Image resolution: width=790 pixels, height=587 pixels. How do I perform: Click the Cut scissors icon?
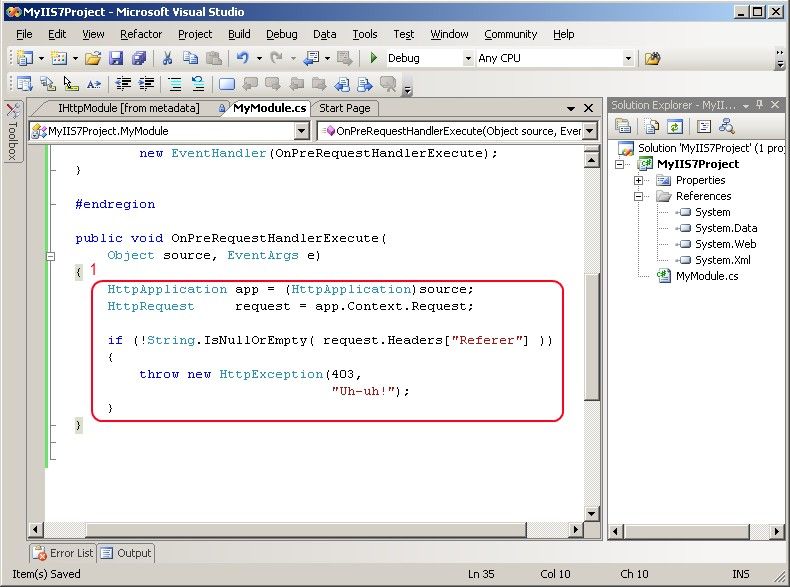pos(167,58)
